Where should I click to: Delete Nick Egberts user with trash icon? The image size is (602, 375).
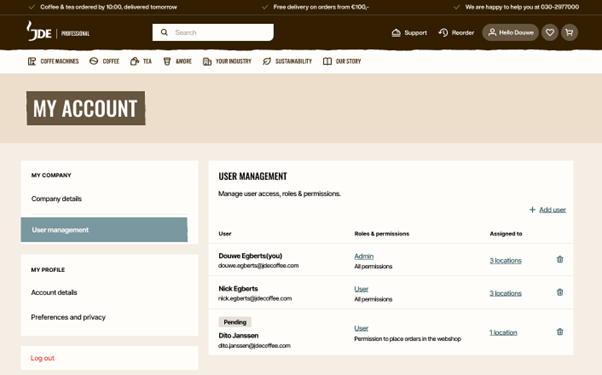[560, 292]
